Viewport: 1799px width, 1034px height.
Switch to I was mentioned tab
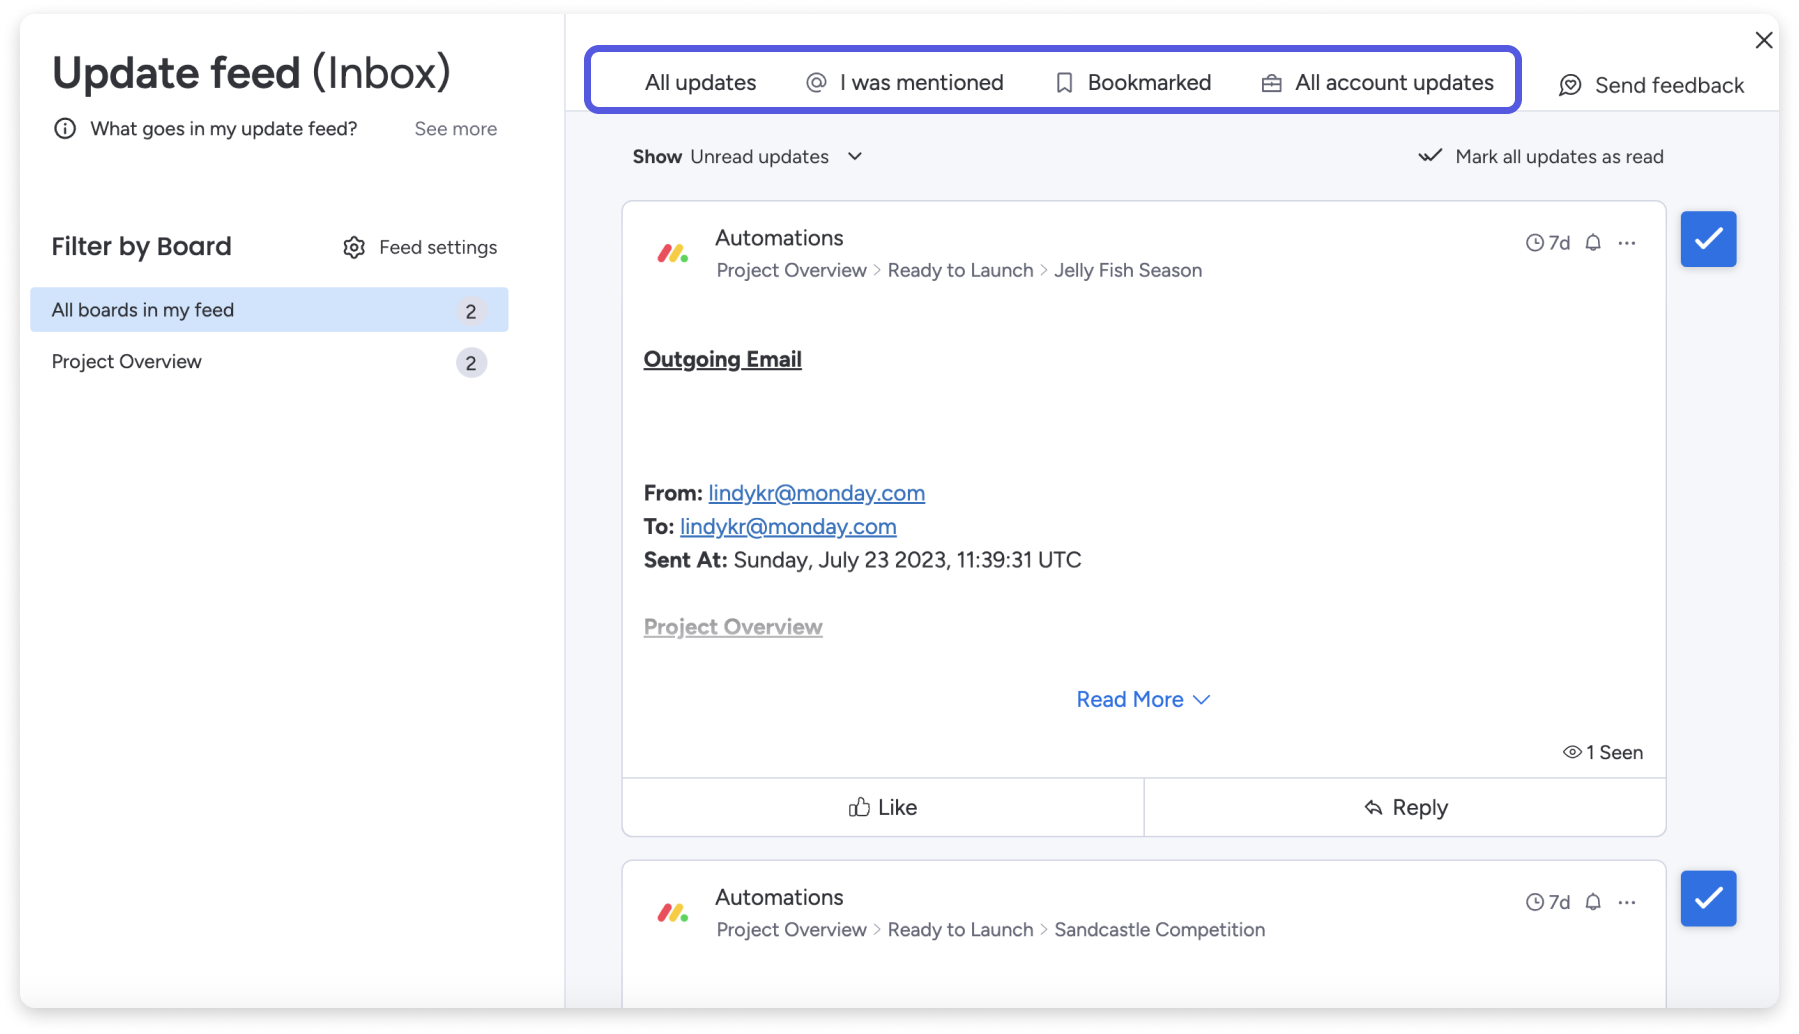pos(905,83)
